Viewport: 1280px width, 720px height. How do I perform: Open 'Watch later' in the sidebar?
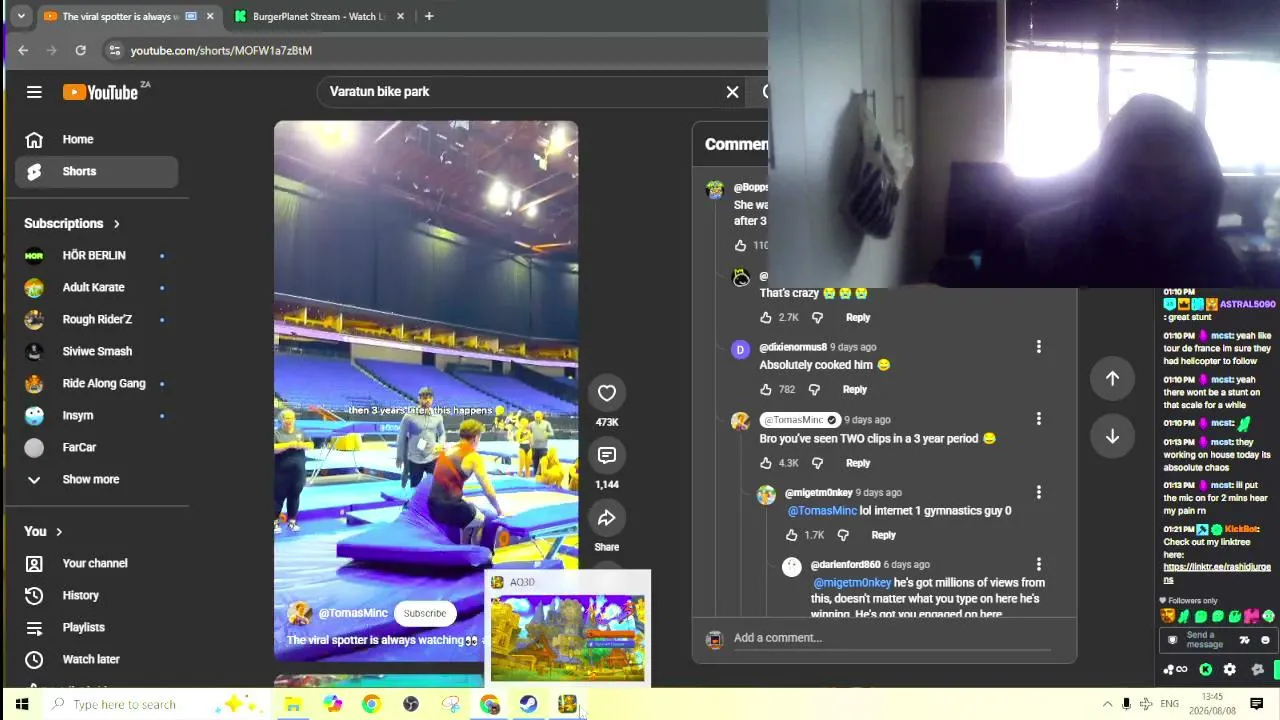[96, 659]
